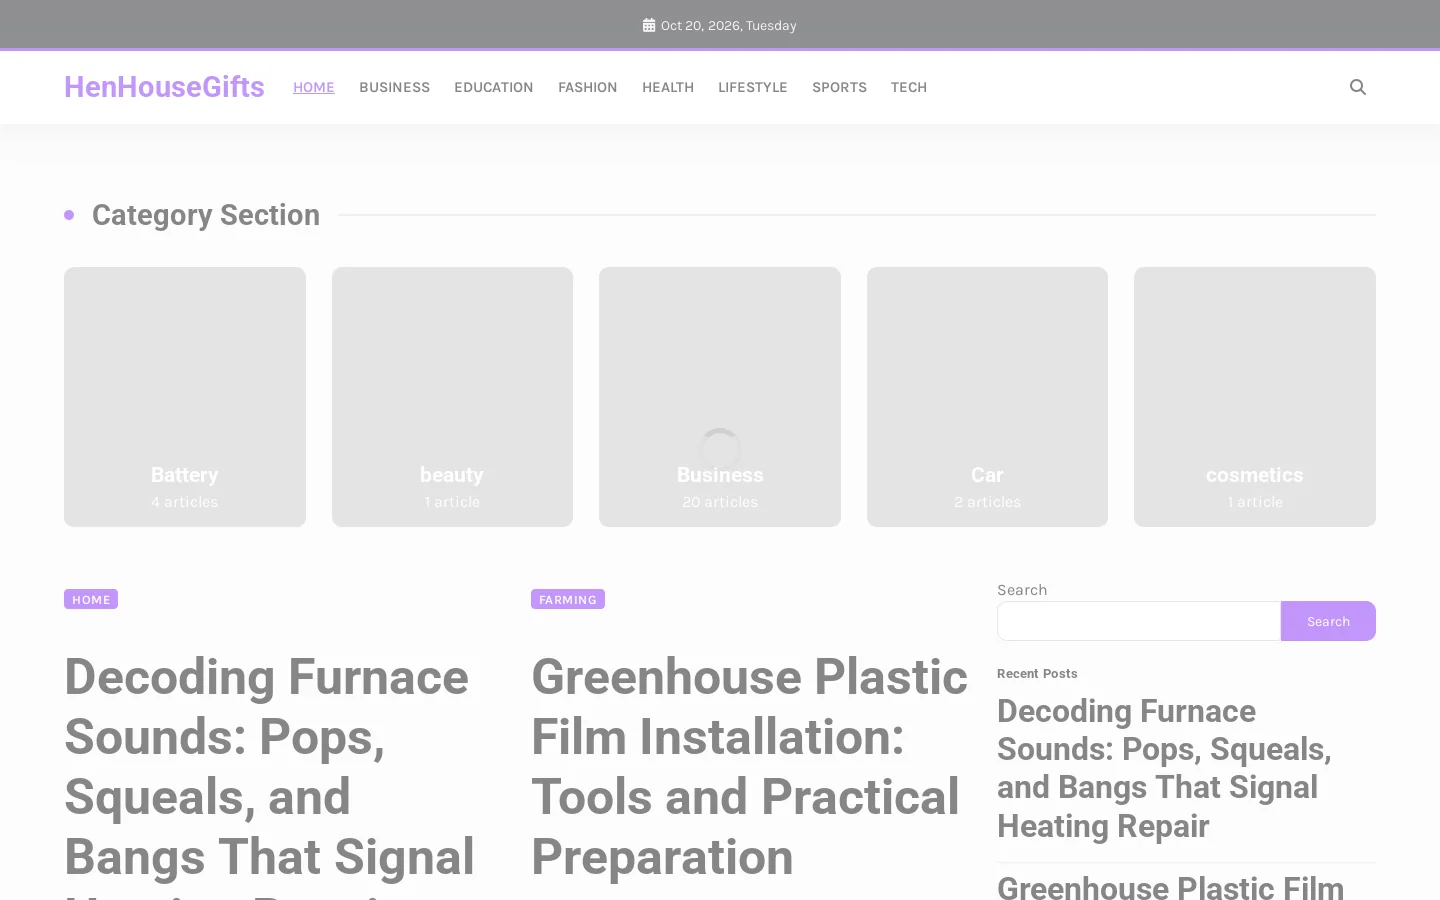Open the Health menu item
Viewport: 1440px width, 900px height.
click(668, 87)
